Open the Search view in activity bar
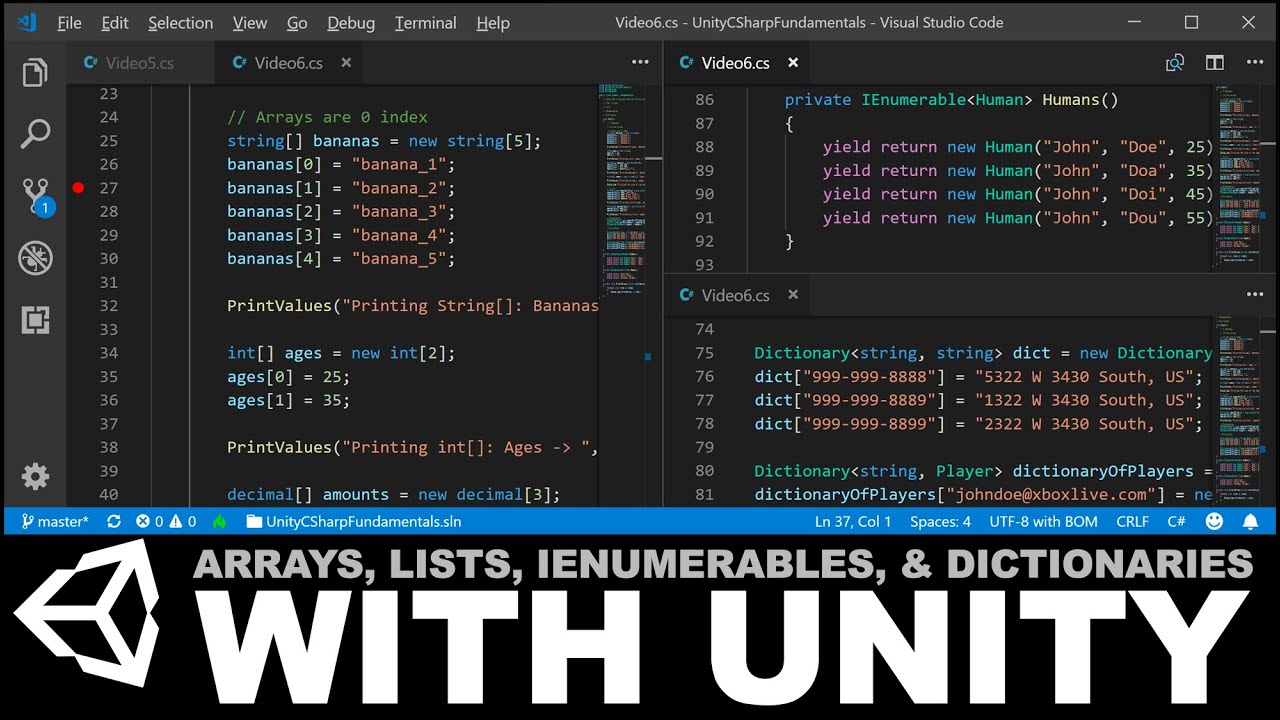This screenshot has width=1280, height=720. pyautogui.click(x=35, y=134)
